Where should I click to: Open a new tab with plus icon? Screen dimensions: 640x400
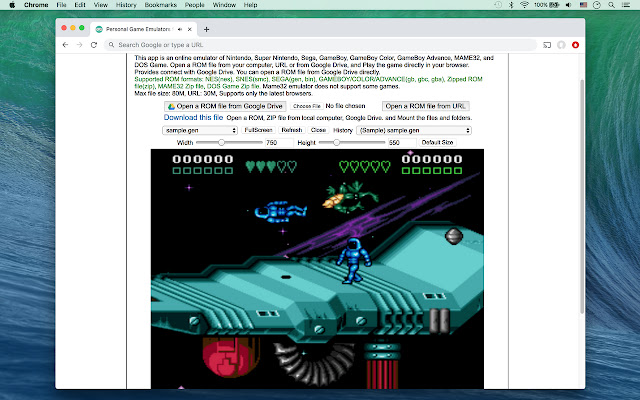point(207,29)
